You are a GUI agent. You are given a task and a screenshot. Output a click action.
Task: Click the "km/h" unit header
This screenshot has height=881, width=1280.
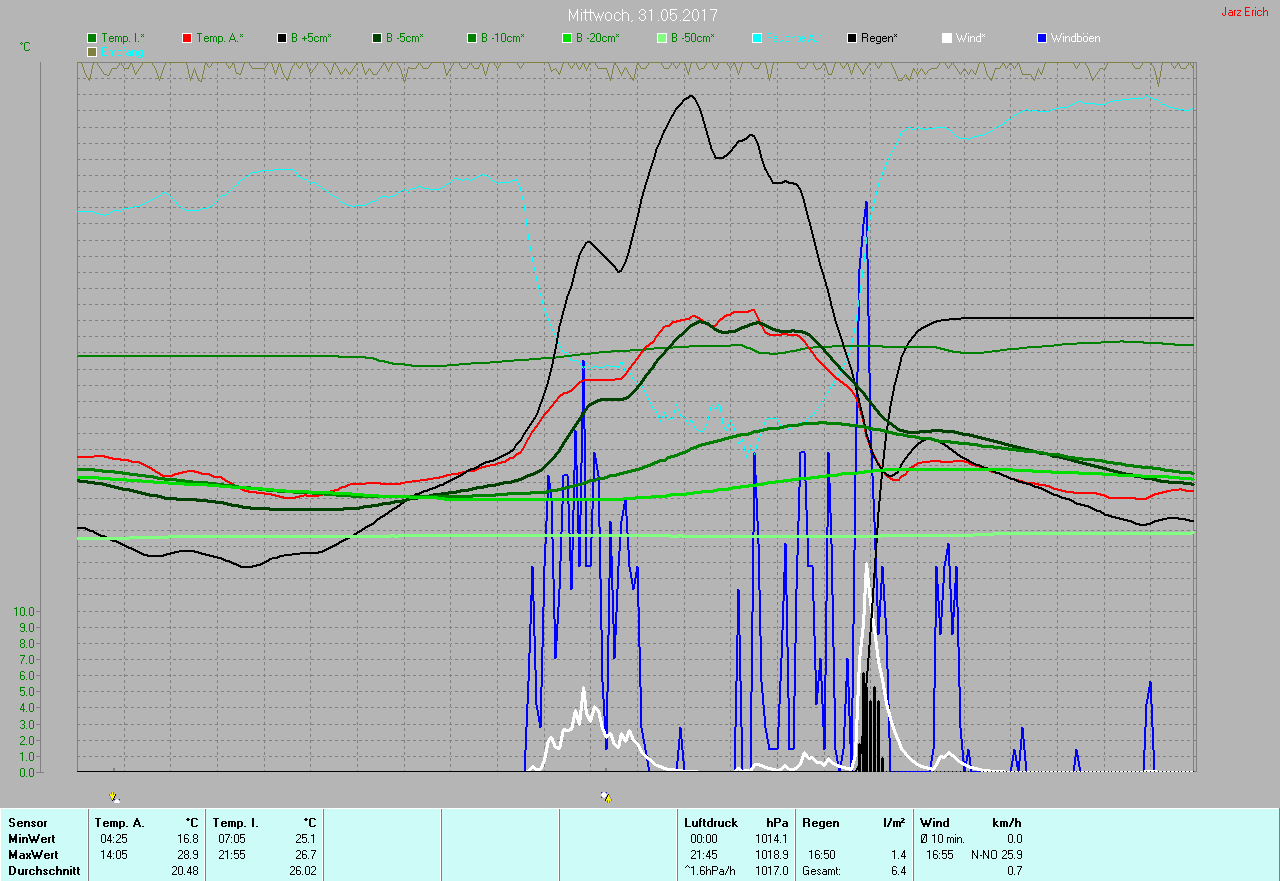click(1006, 823)
